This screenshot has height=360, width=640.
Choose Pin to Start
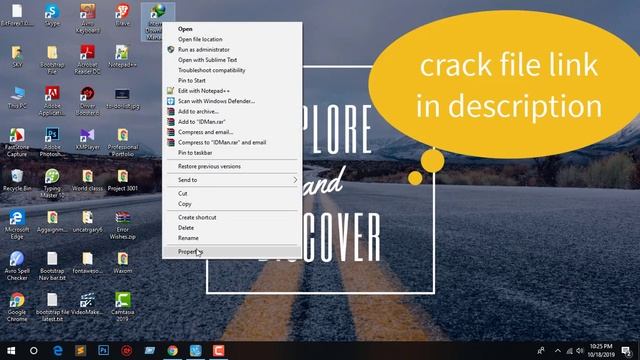pos(232,80)
